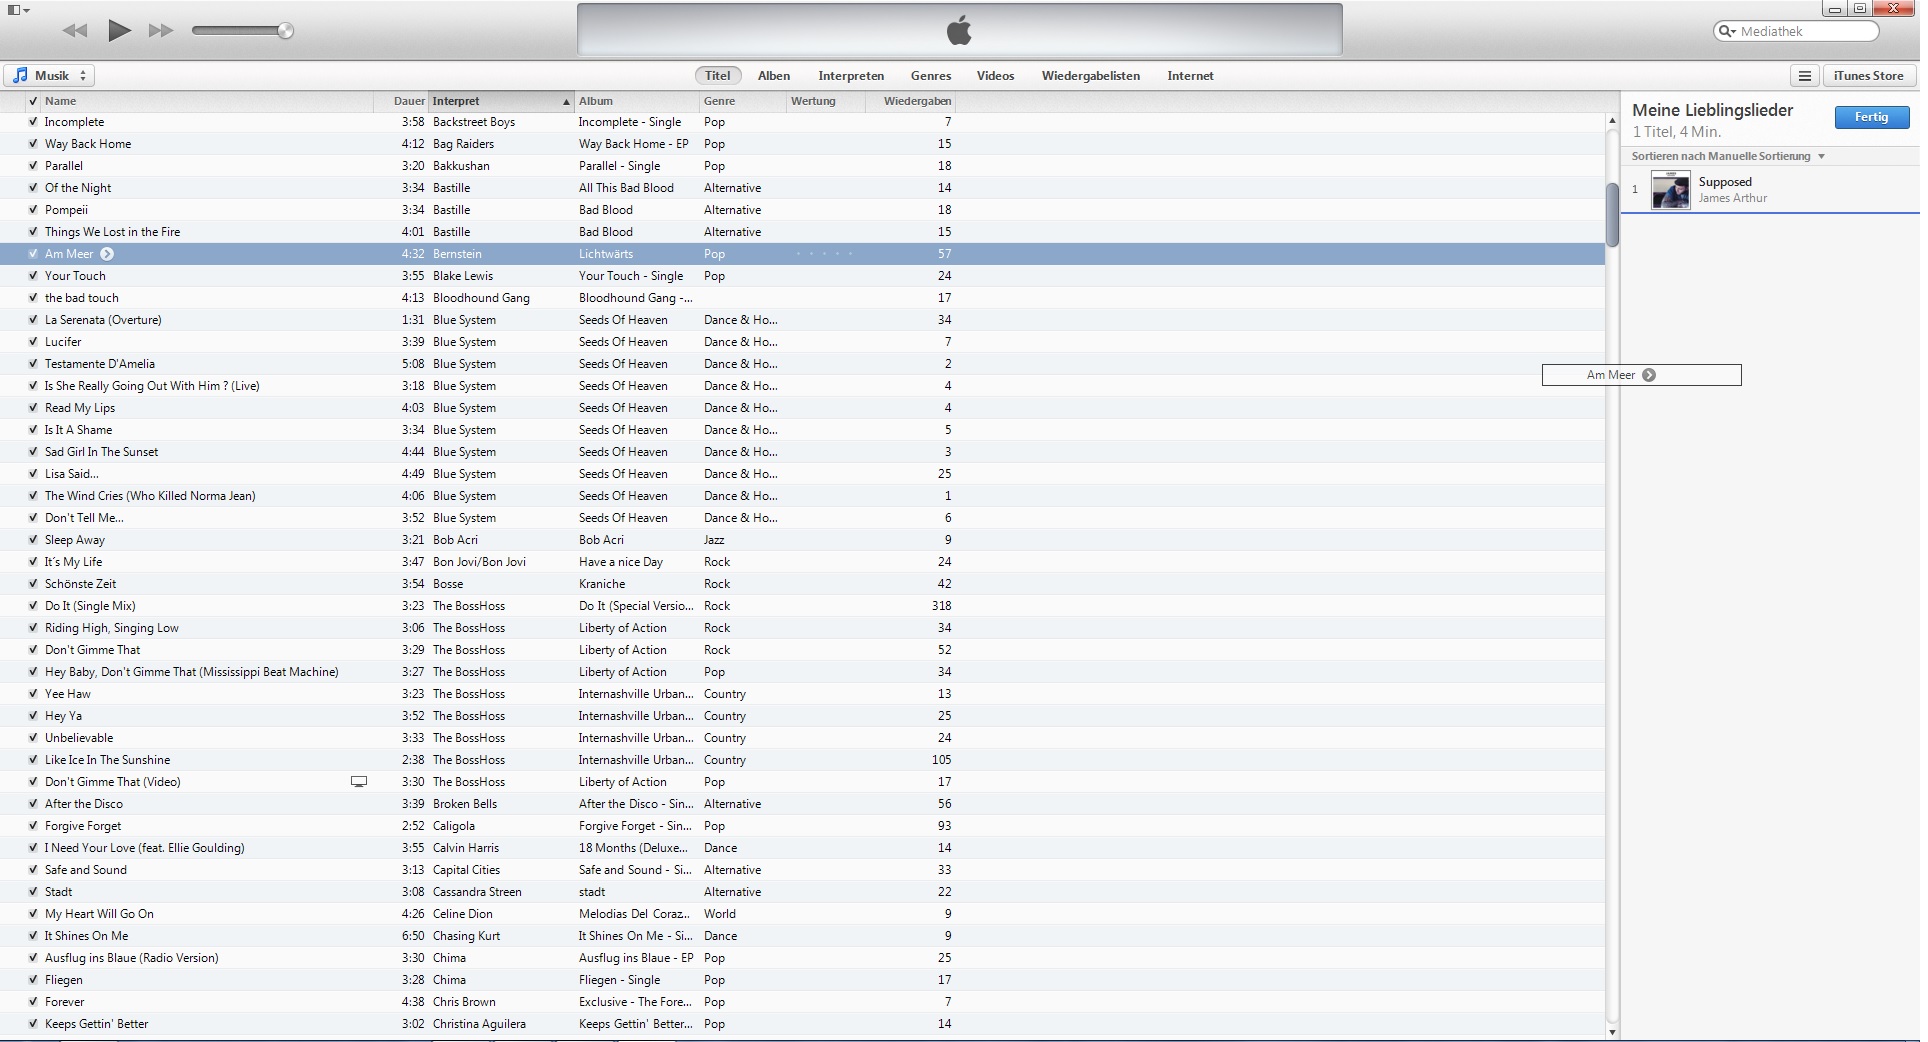Uncheck It's My Life
This screenshot has width=1928, height=1042.
(x=33, y=562)
